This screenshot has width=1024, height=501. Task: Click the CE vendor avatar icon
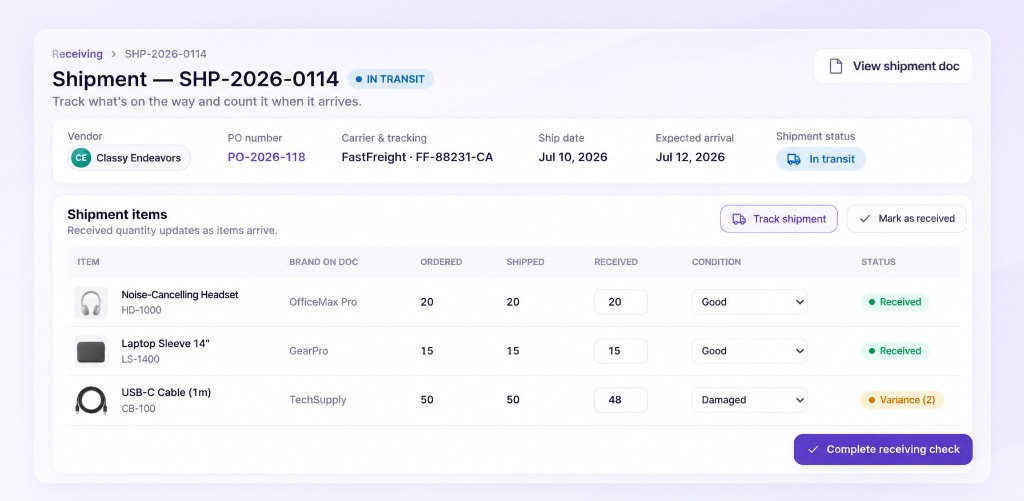(x=81, y=157)
